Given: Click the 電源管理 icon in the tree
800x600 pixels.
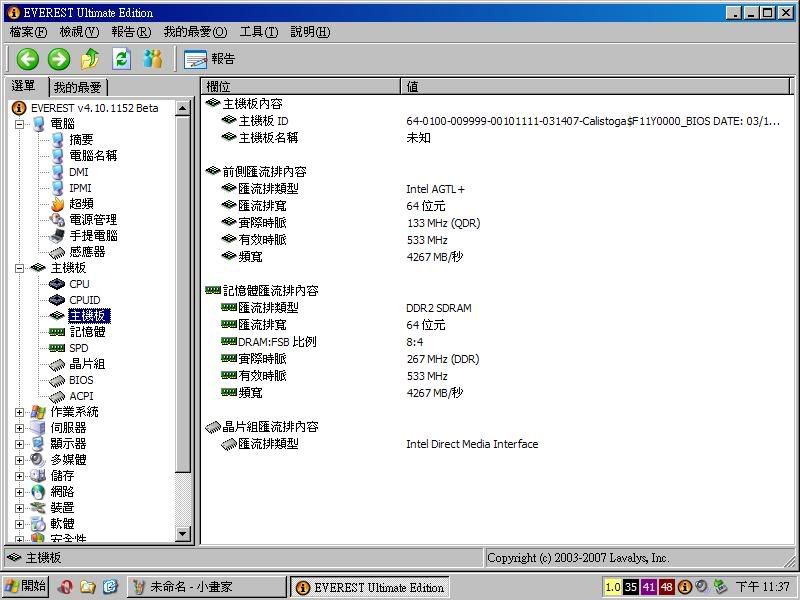Looking at the screenshot, I should pyautogui.click(x=57, y=220).
